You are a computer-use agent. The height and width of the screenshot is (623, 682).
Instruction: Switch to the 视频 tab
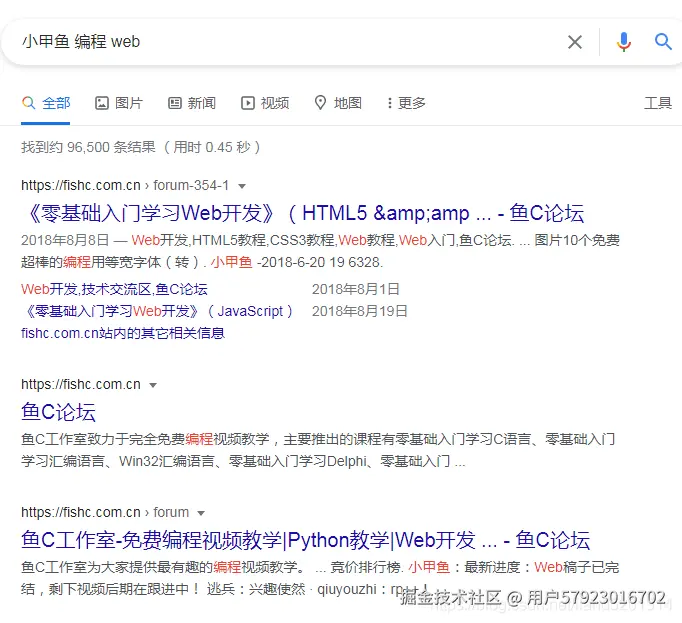tap(265, 103)
